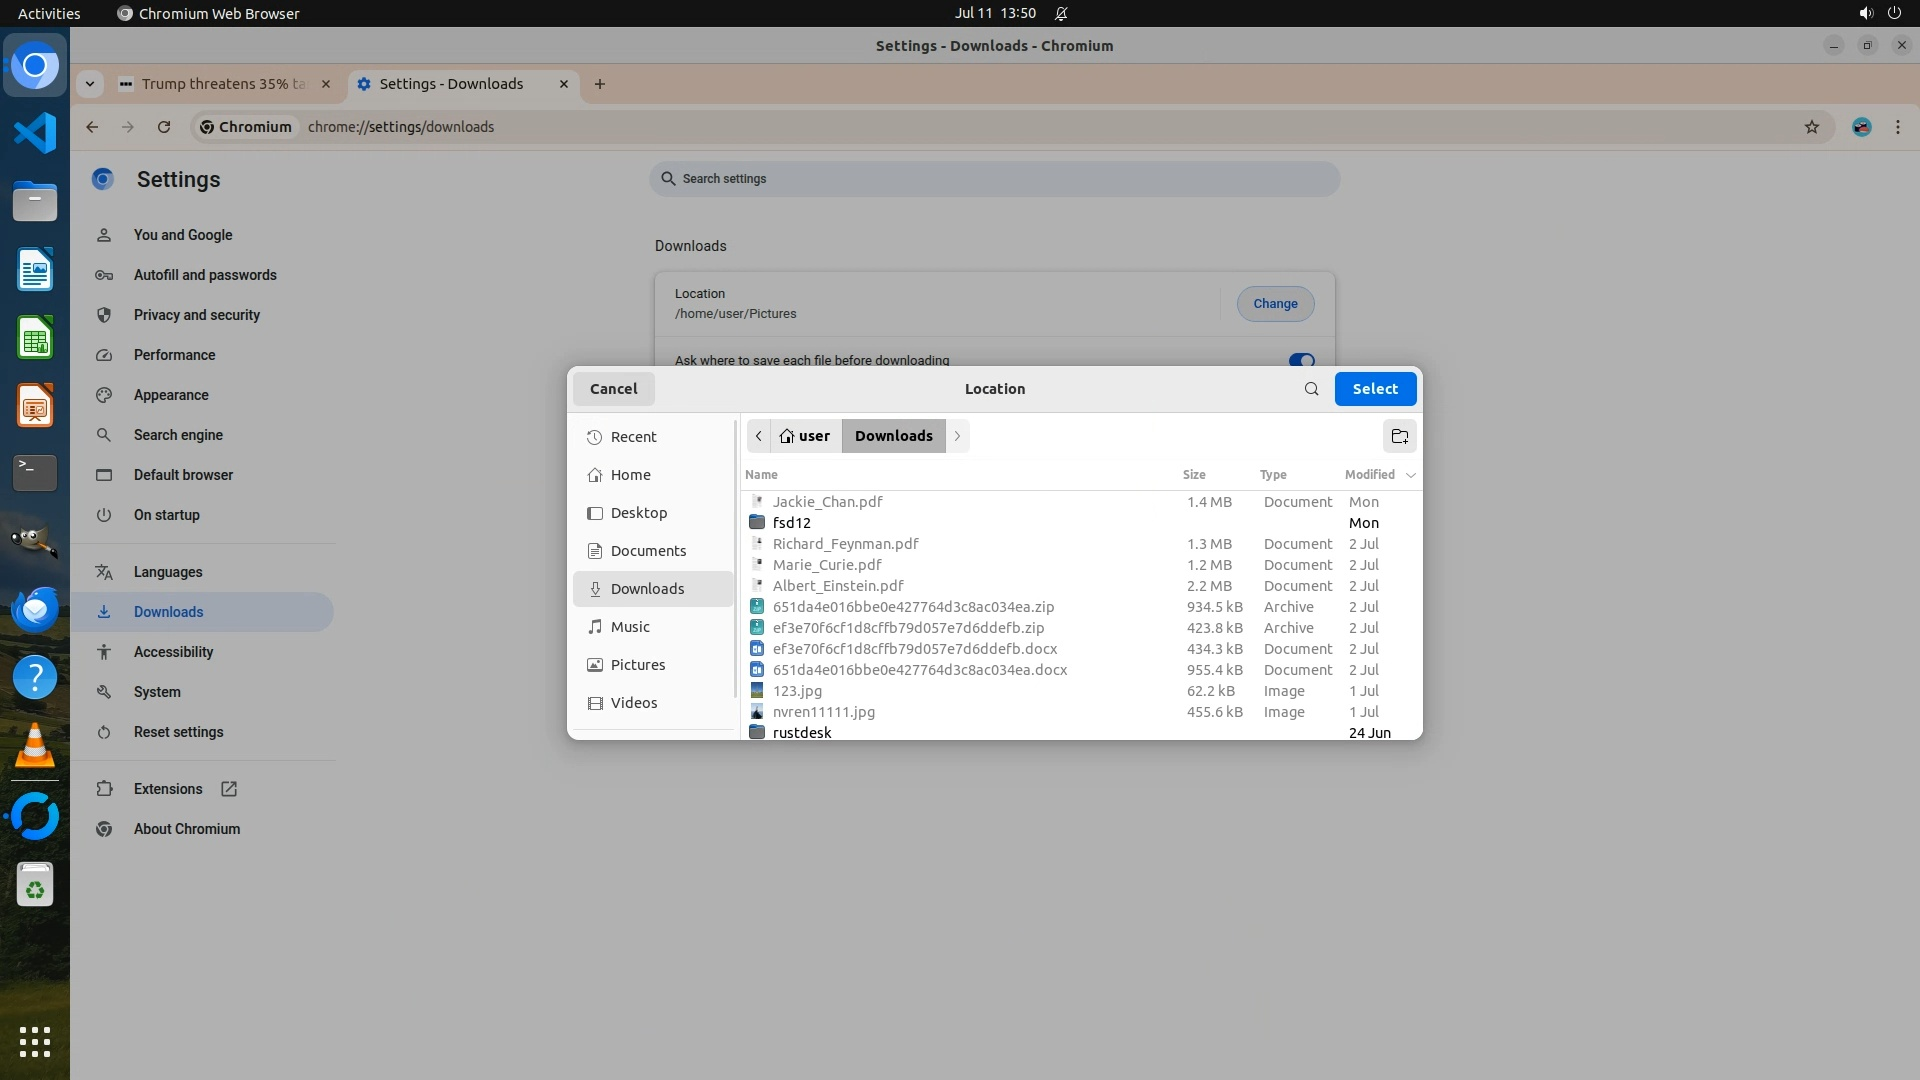Bookmark this page with star icon
The height and width of the screenshot is (1080, 1920).
pyautogui.click(x=1811, y=127)
